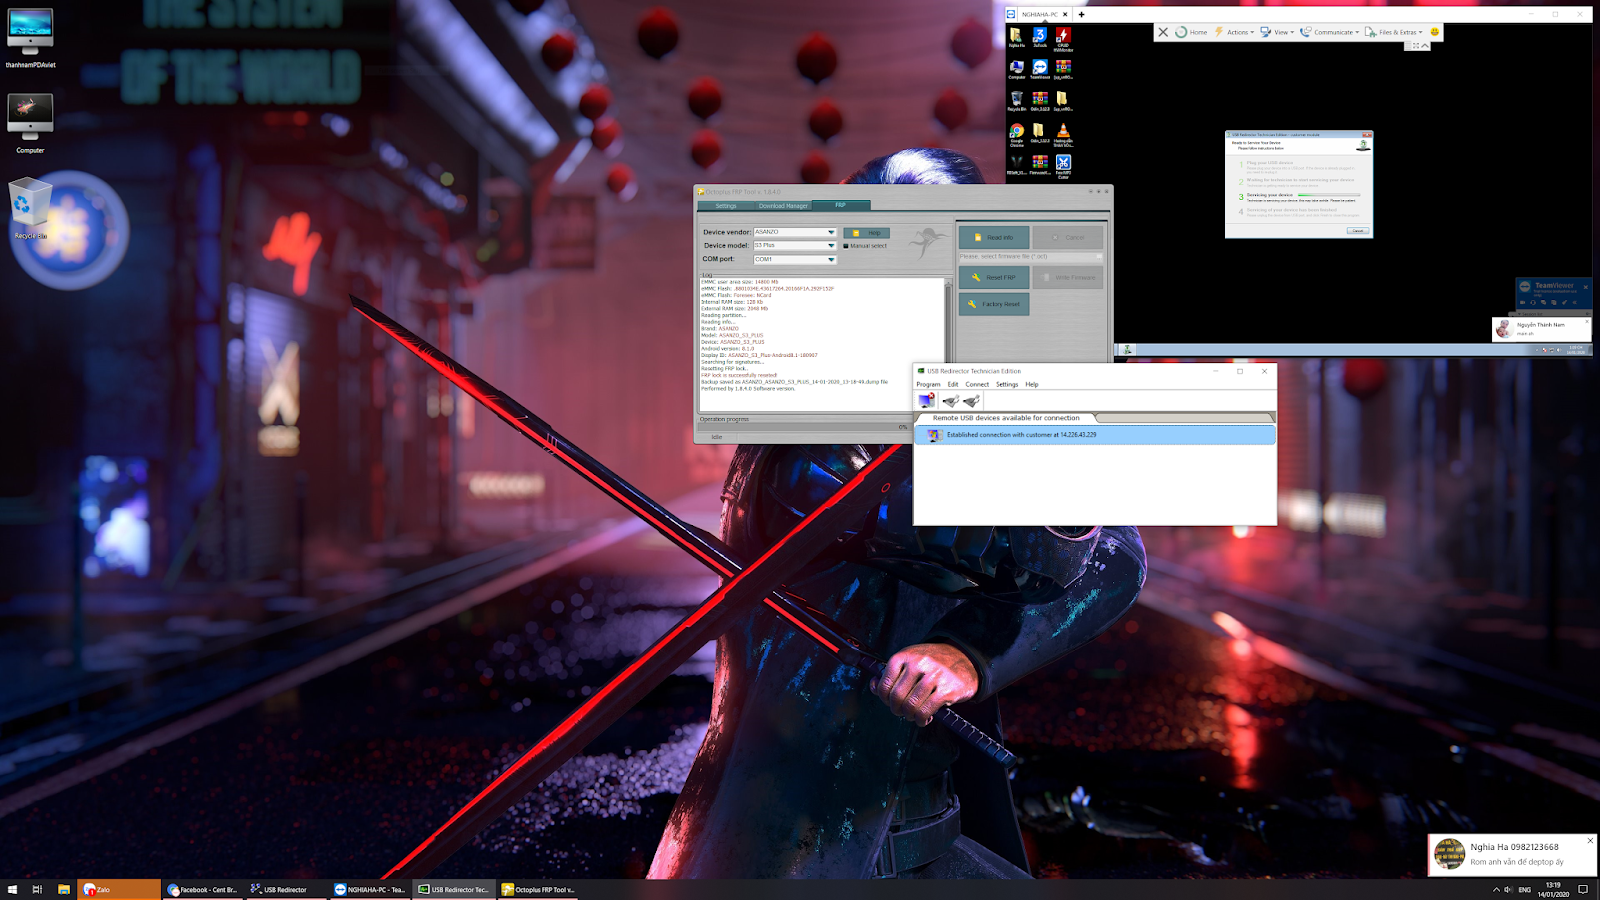The image size is (1600, 900).
Task: Open Task View from the taskbar
Action: (x=37, y=889)
